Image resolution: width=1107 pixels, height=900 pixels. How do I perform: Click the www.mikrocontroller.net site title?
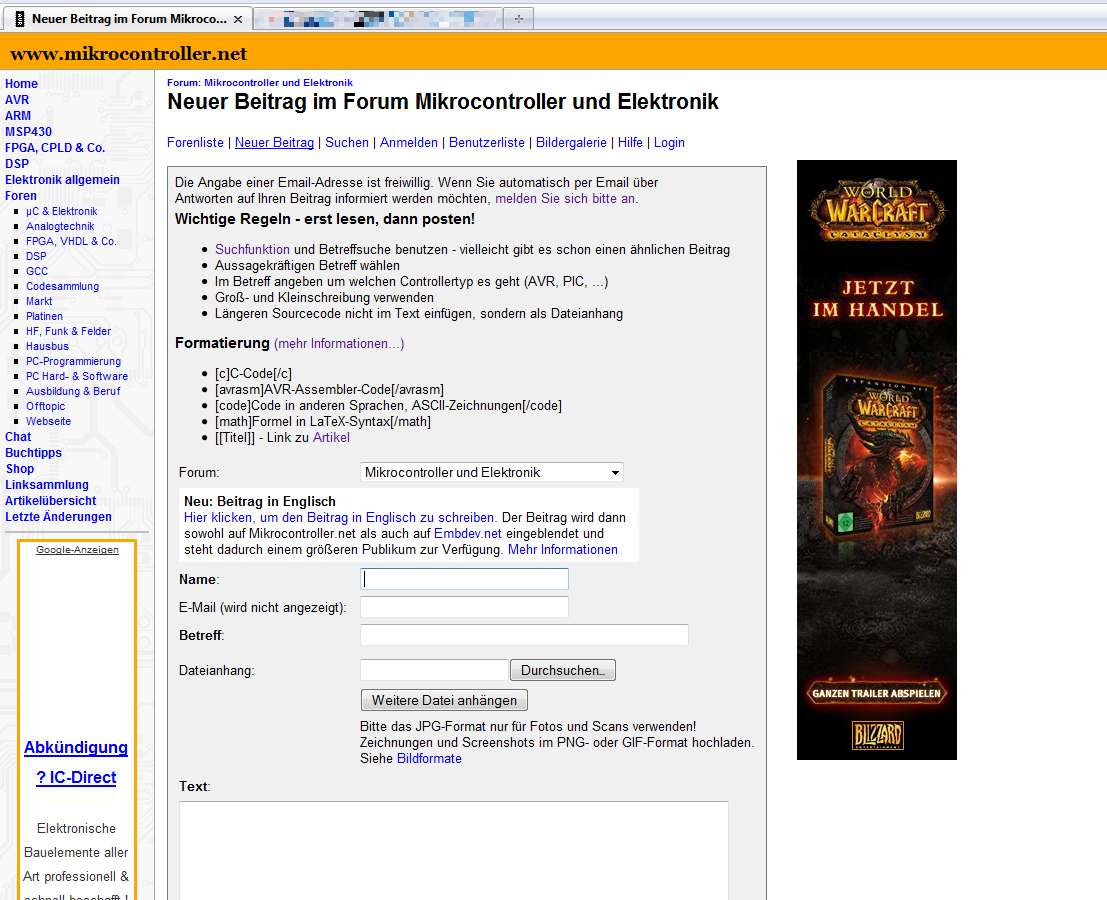point(128,54)
